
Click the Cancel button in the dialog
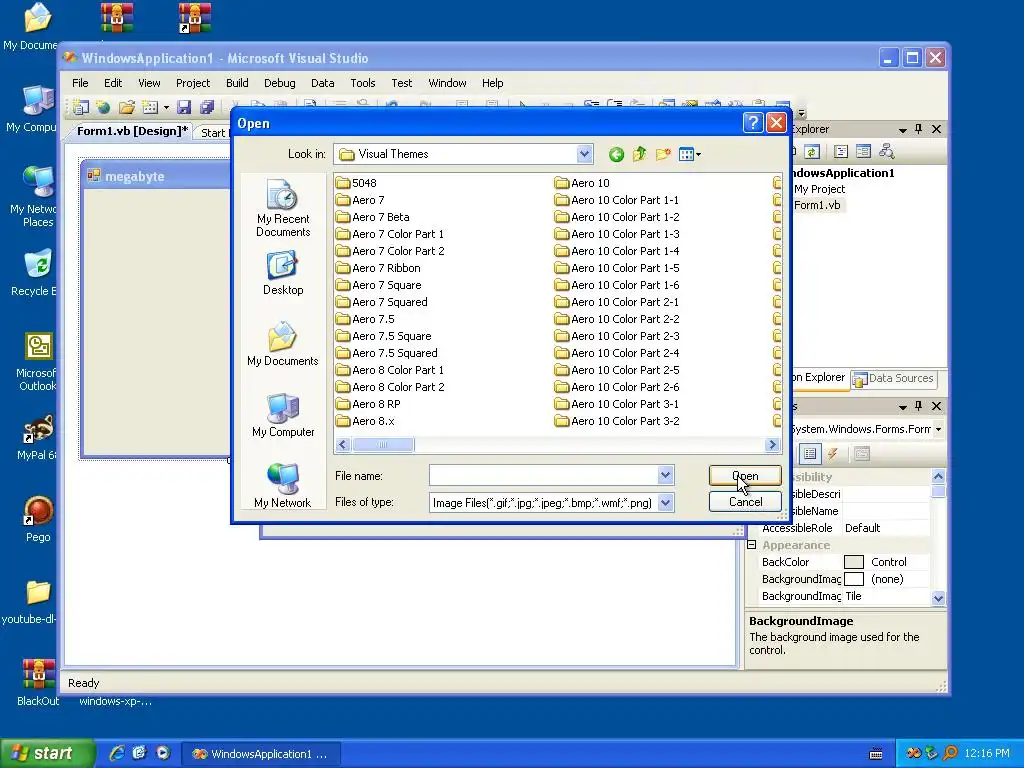[x=745, y=502]
